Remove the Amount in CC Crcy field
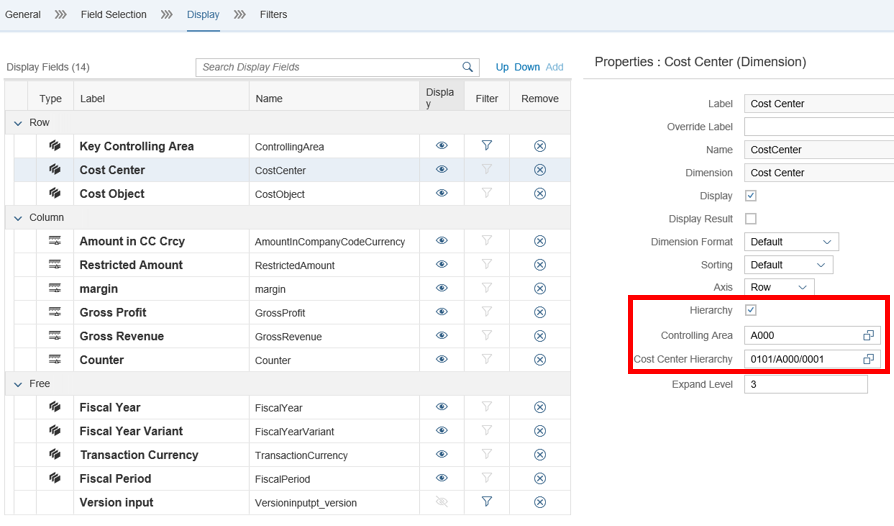 (x=540, y=241)
